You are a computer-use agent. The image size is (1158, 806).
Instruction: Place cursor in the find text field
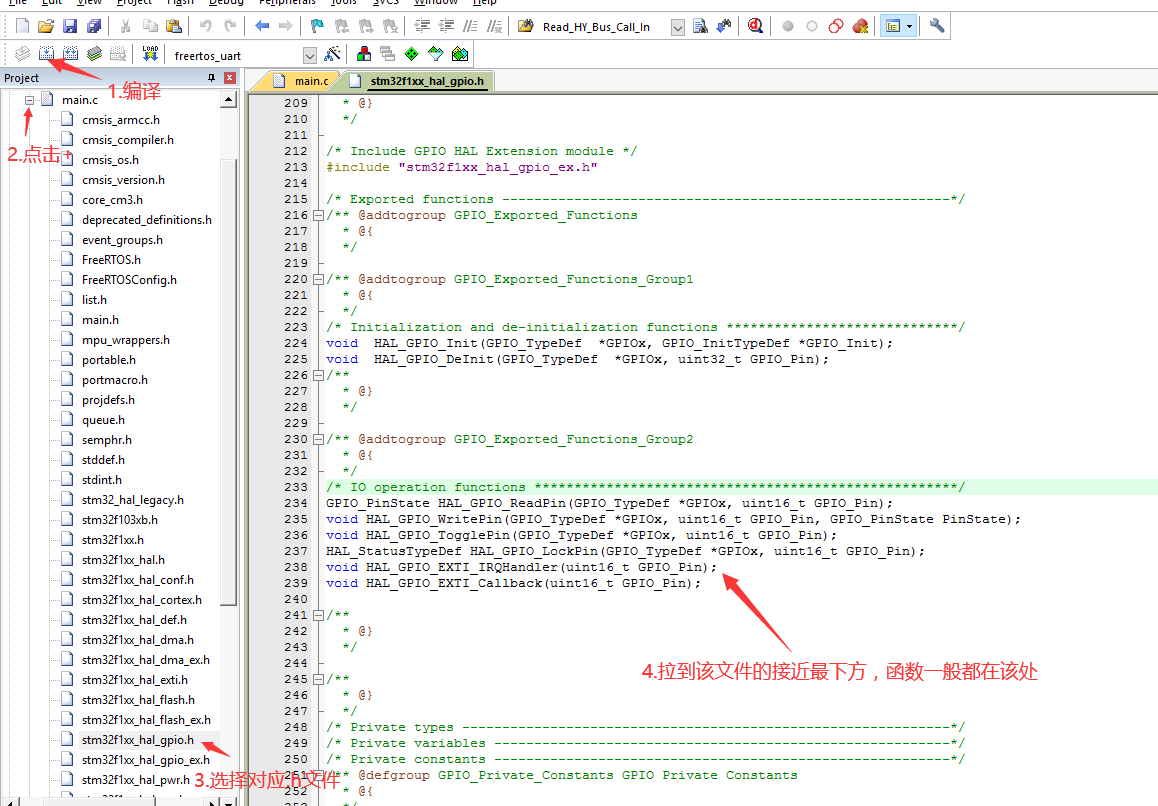(x=603, y=27)
